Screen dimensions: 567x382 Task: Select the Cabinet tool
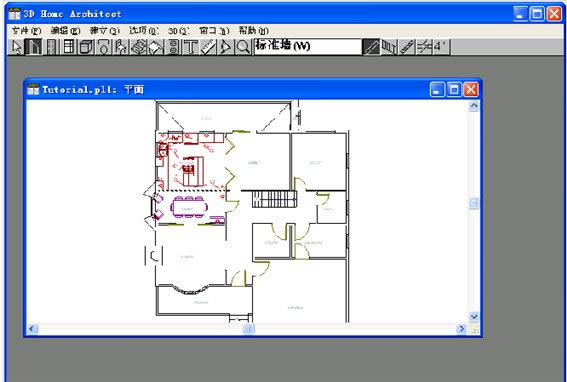[86, 47]
